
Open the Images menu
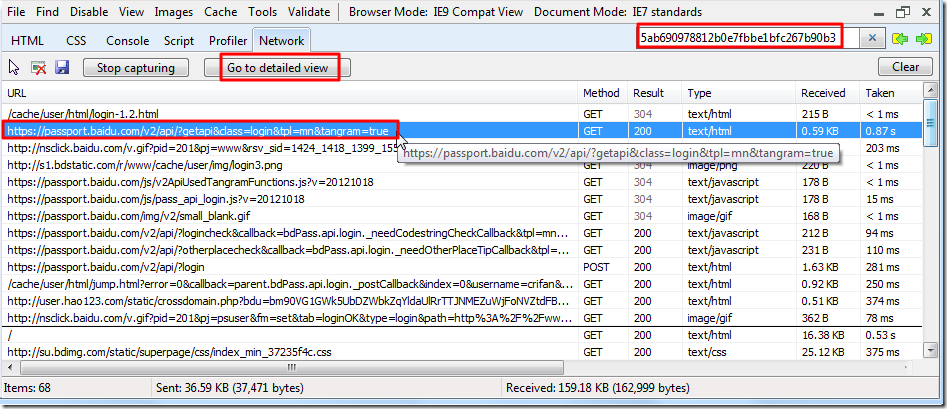[x=173, y=11]
